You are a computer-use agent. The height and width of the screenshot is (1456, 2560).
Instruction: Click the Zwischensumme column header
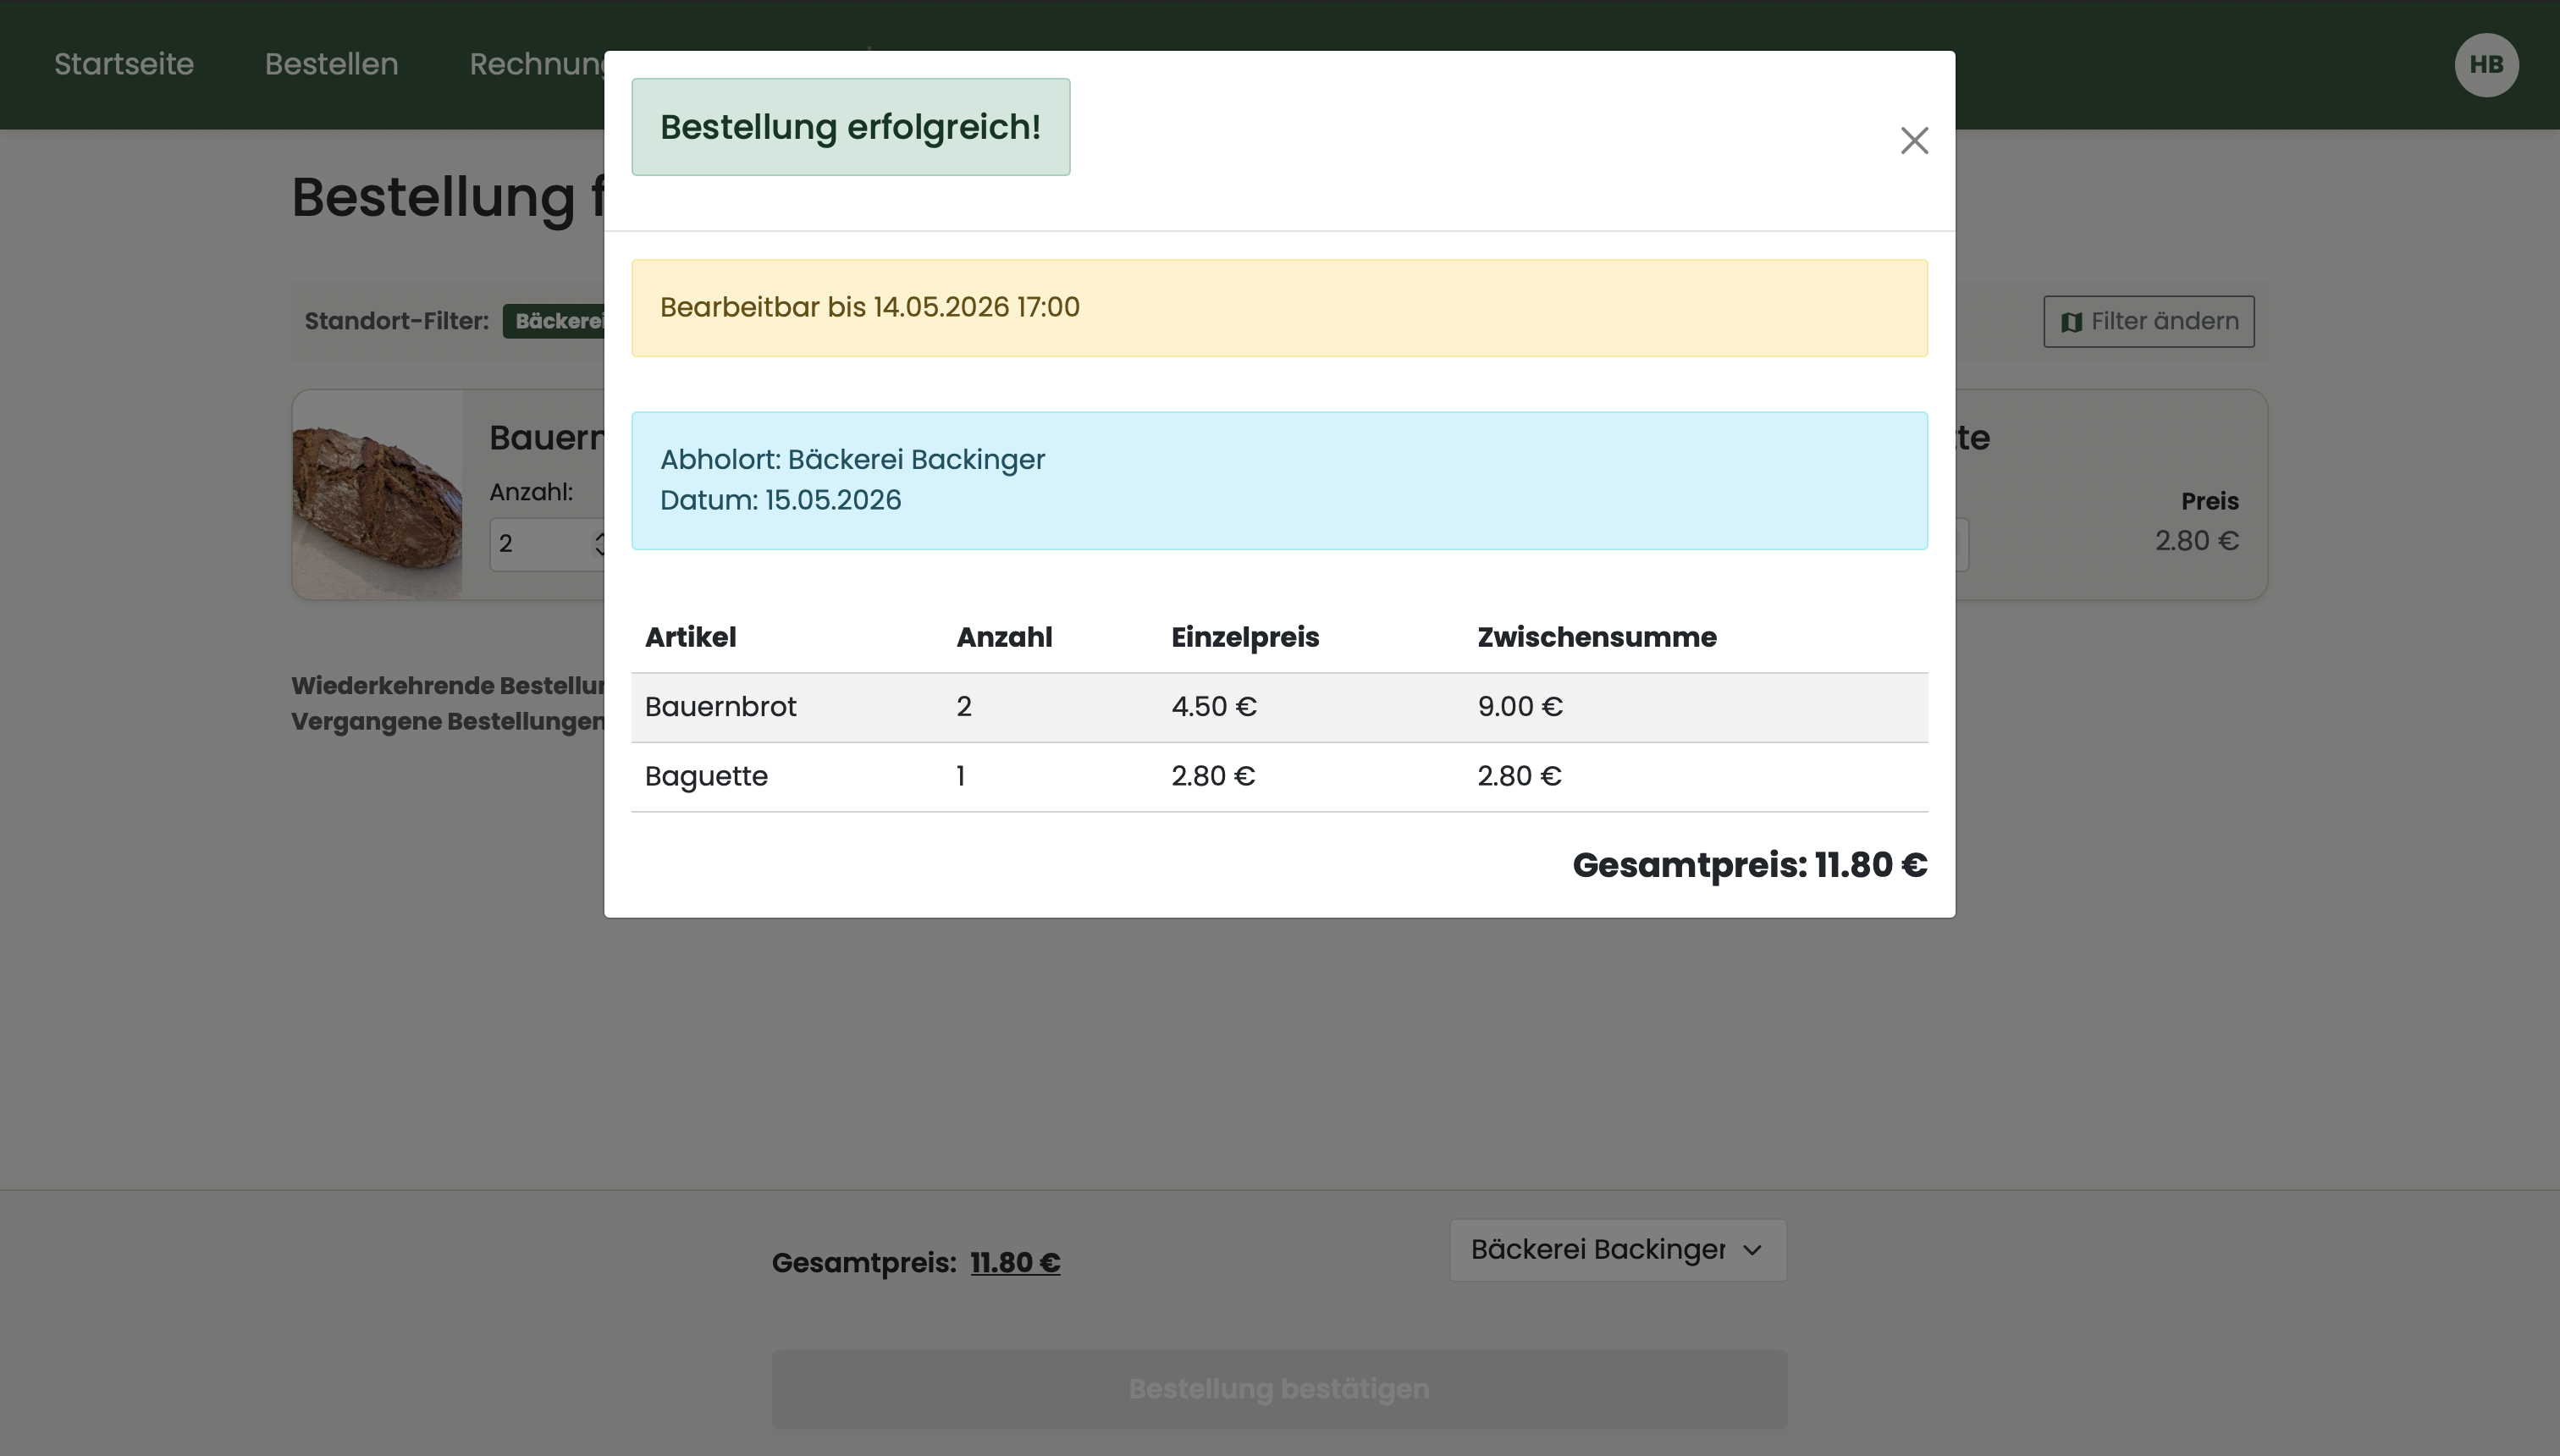coord(1596,637)
